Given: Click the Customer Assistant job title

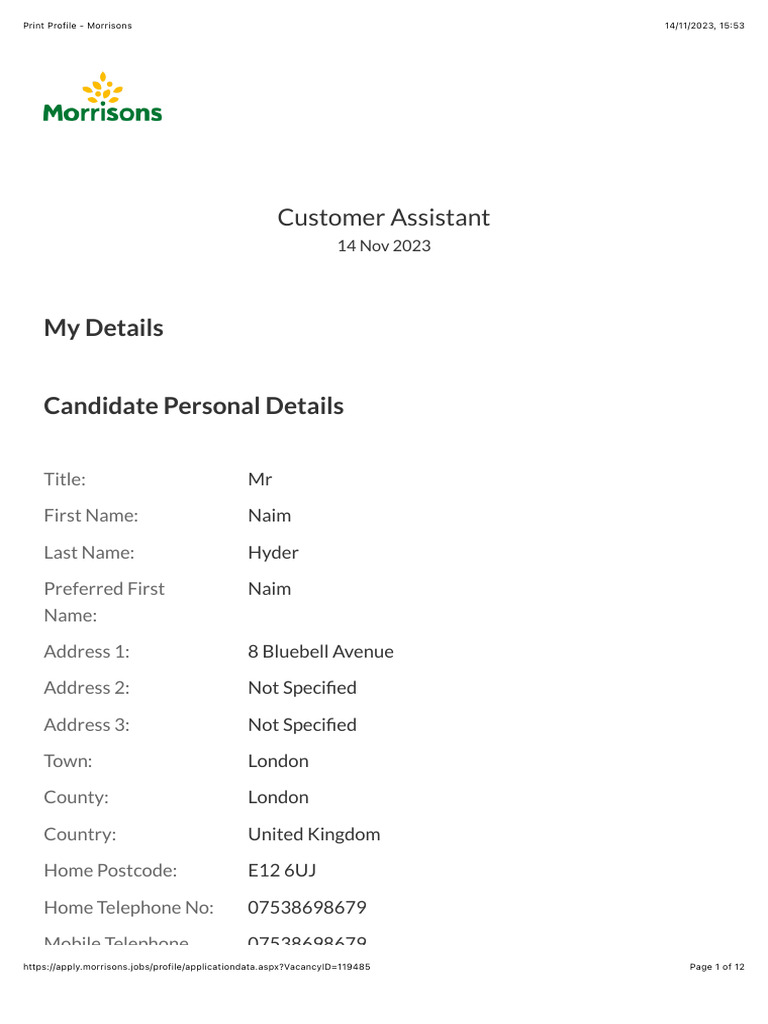Looking at the screenshot, I should pos(384,217).
